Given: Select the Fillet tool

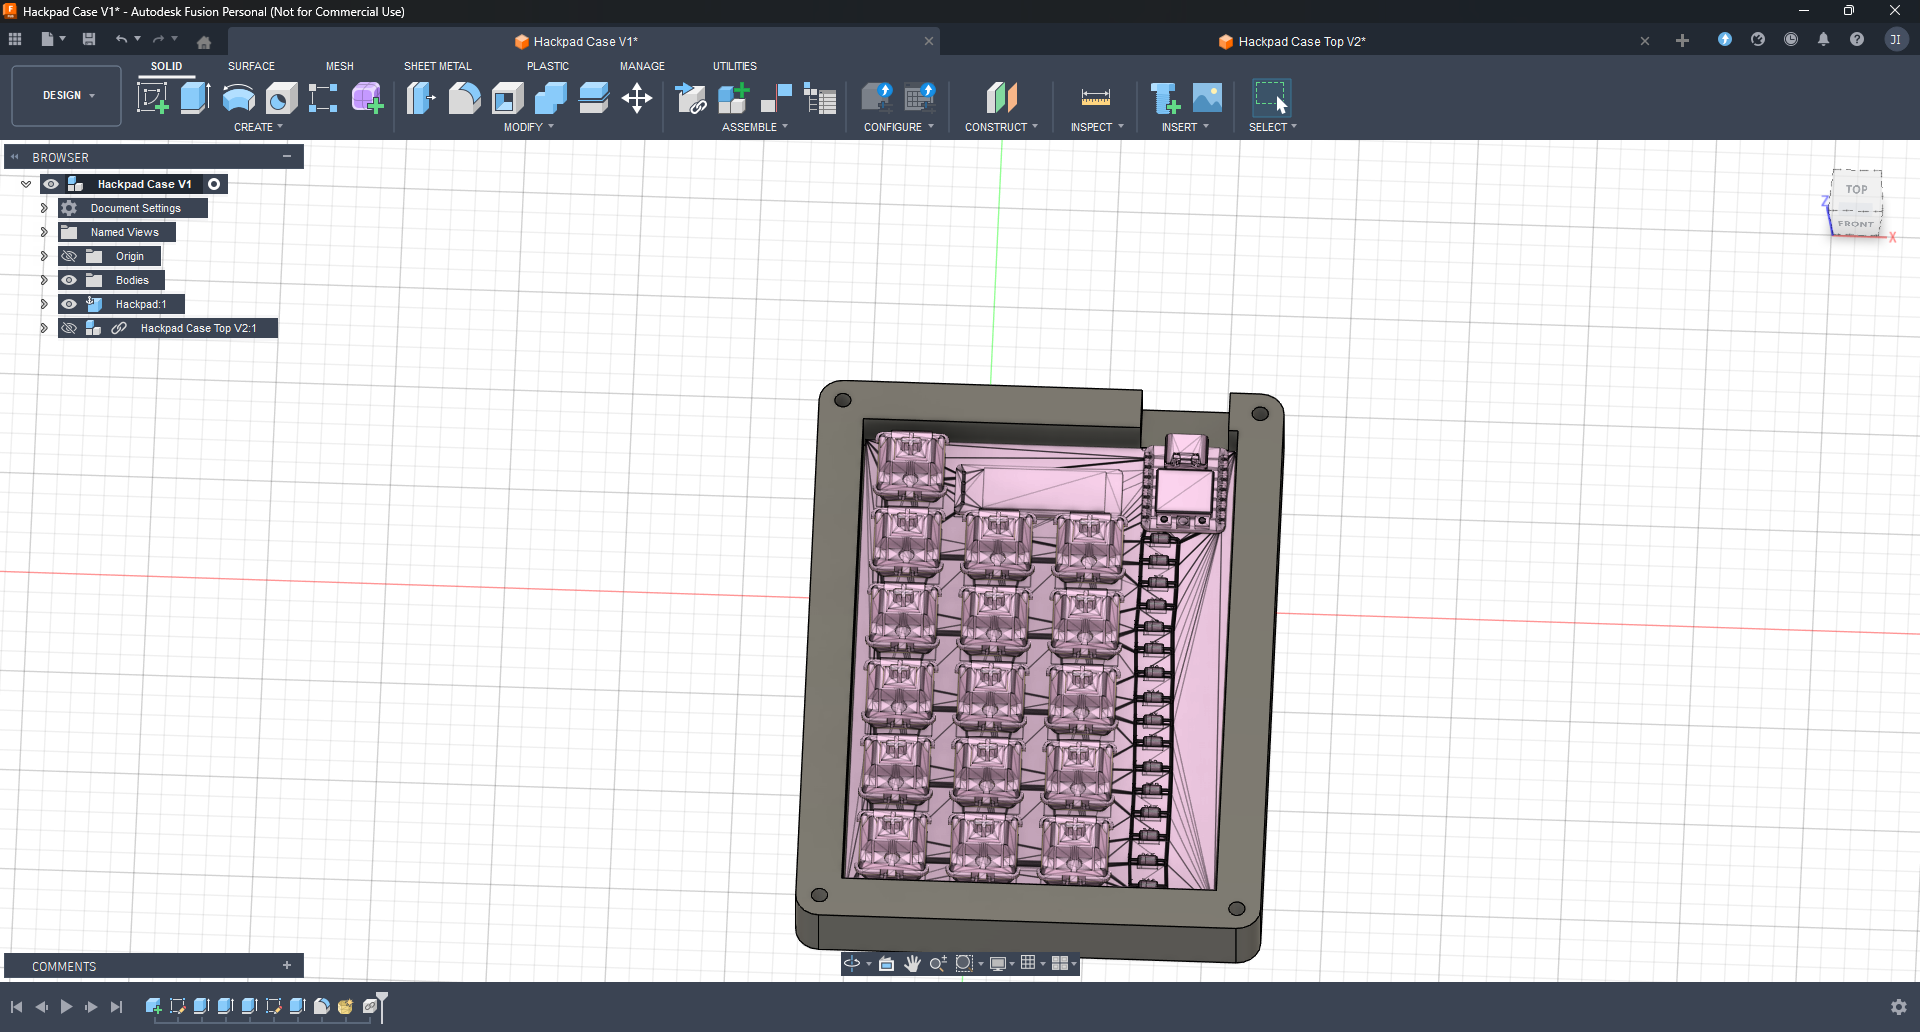Looking at the screenshot, I should (x=464, y=98).
